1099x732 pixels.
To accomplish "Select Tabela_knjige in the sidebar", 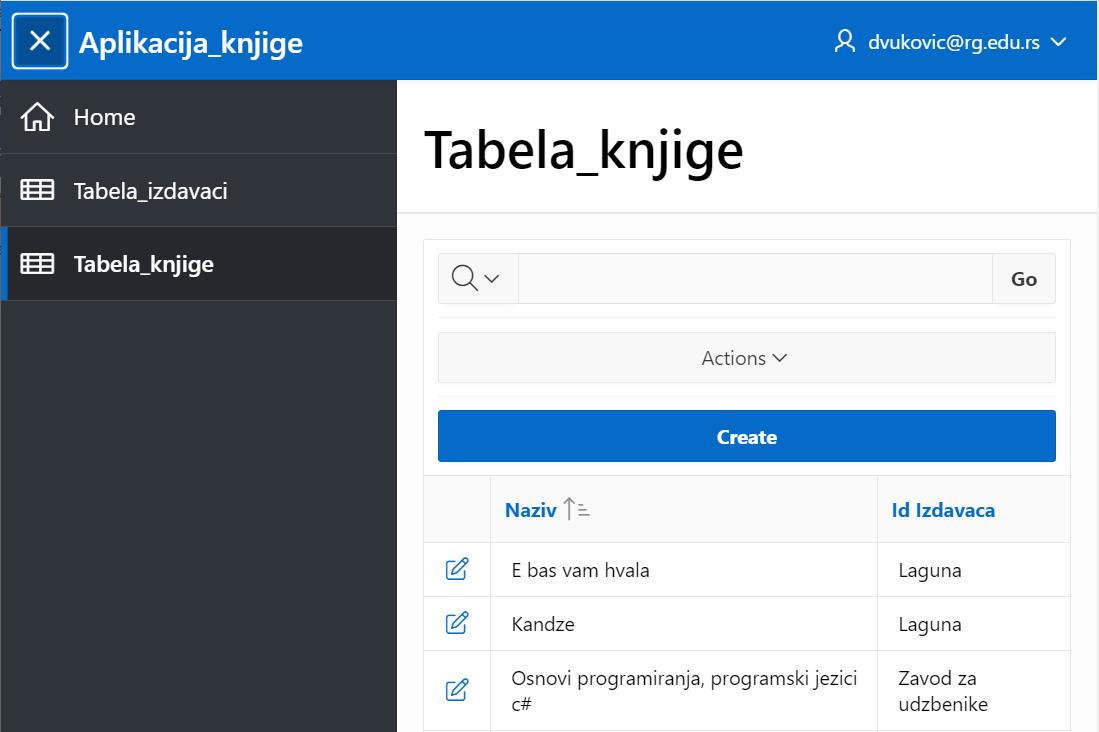I will pos(143,264).
